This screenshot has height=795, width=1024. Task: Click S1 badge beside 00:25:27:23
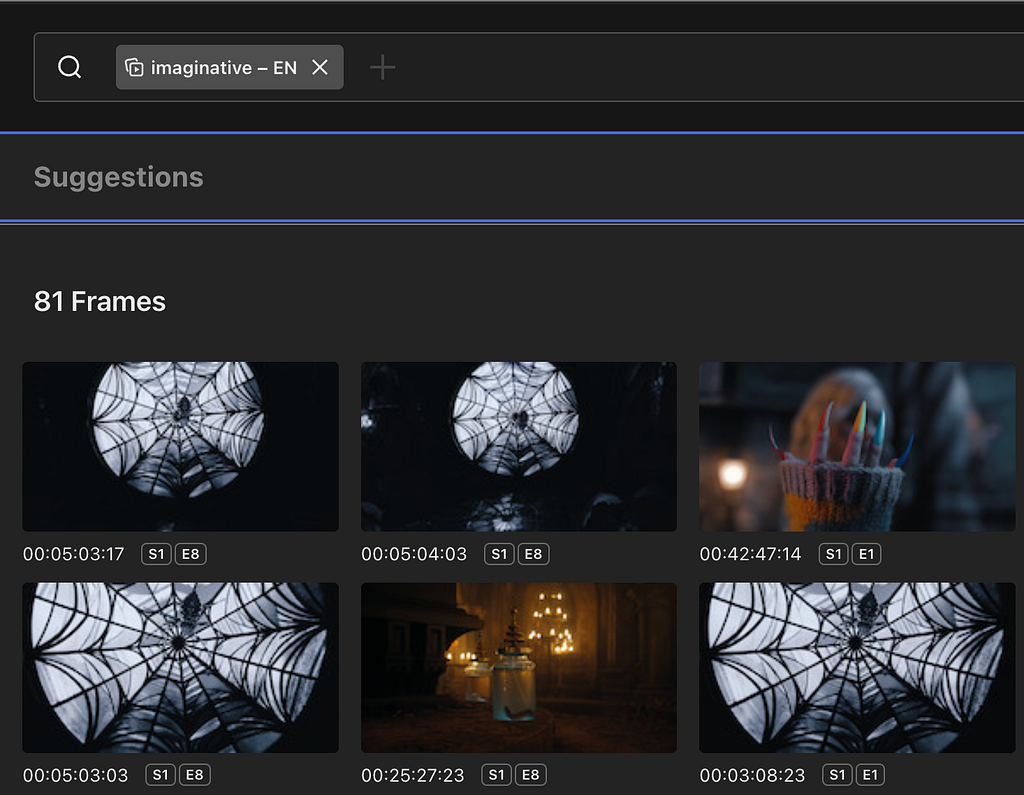pyautogui.click(x=496, y=775)
